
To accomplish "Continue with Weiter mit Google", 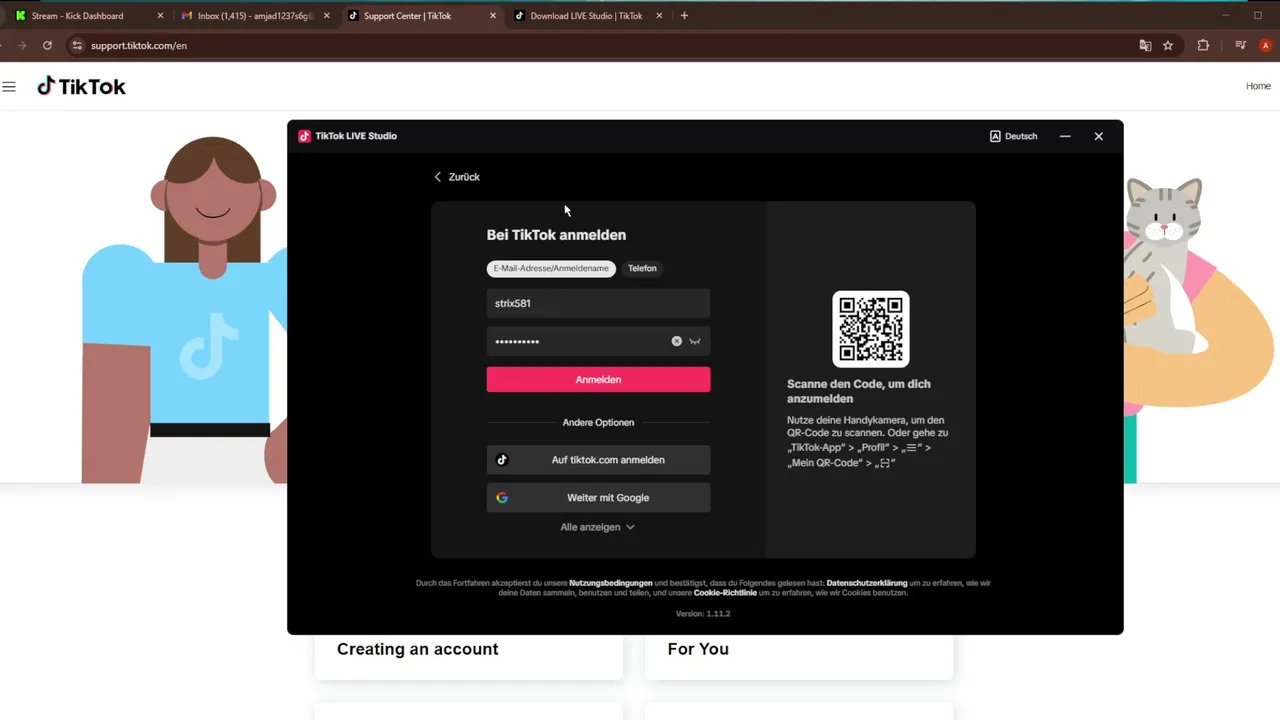I will (598, 497).
